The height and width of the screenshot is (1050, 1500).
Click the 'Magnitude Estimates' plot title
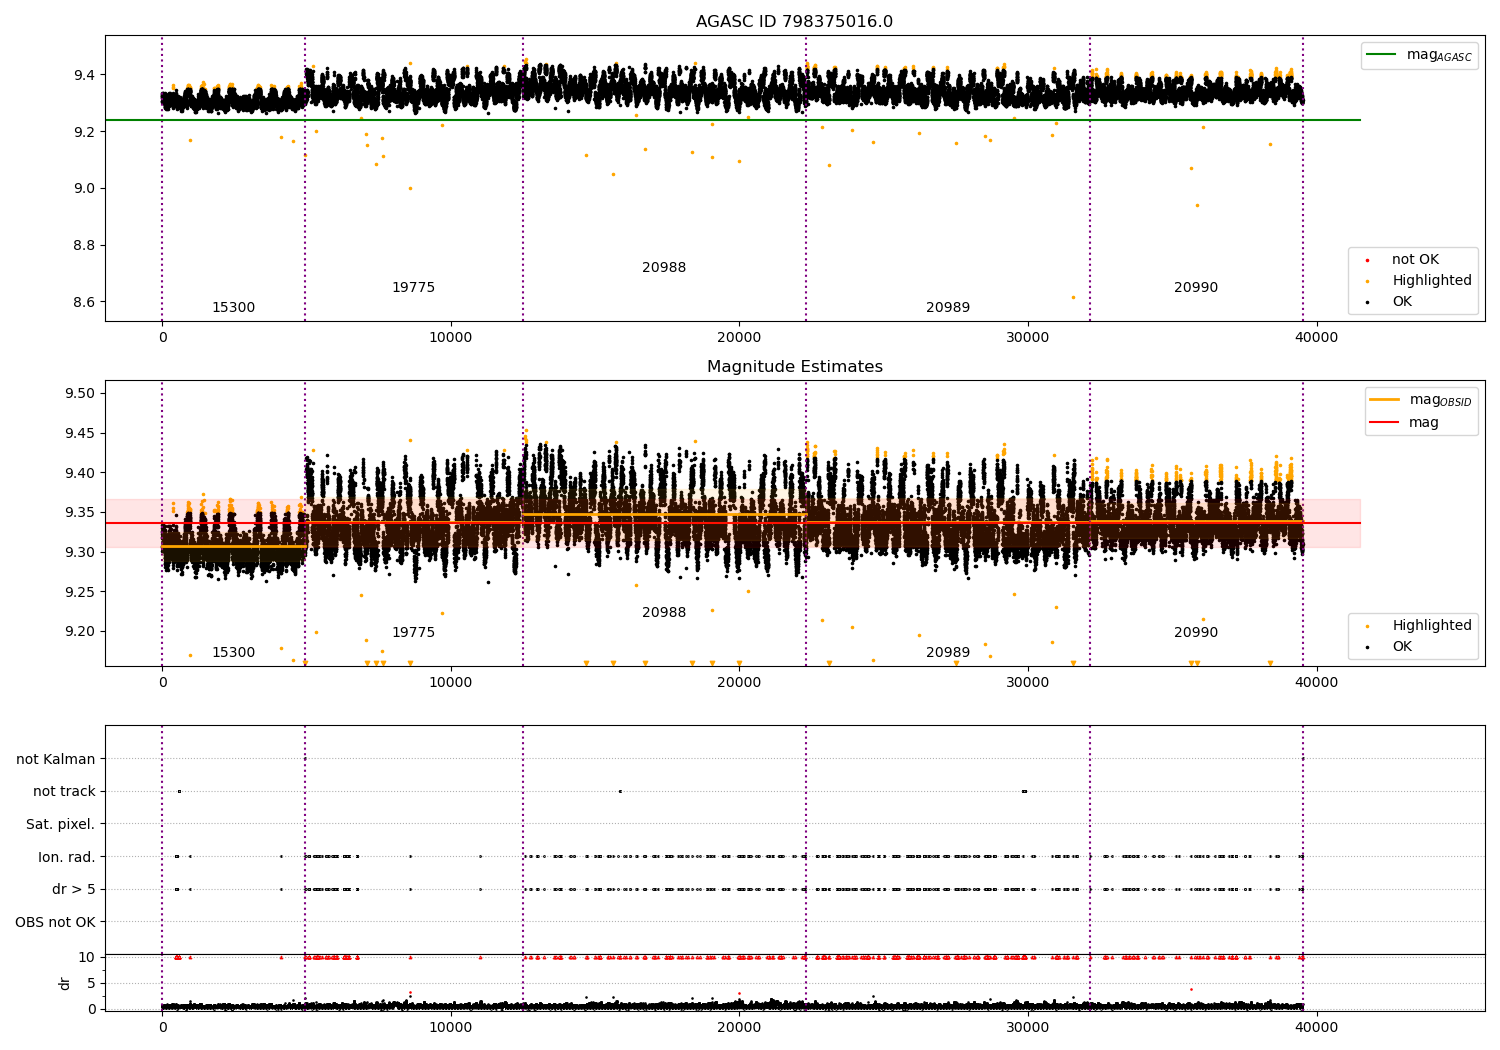pos(794,367)
